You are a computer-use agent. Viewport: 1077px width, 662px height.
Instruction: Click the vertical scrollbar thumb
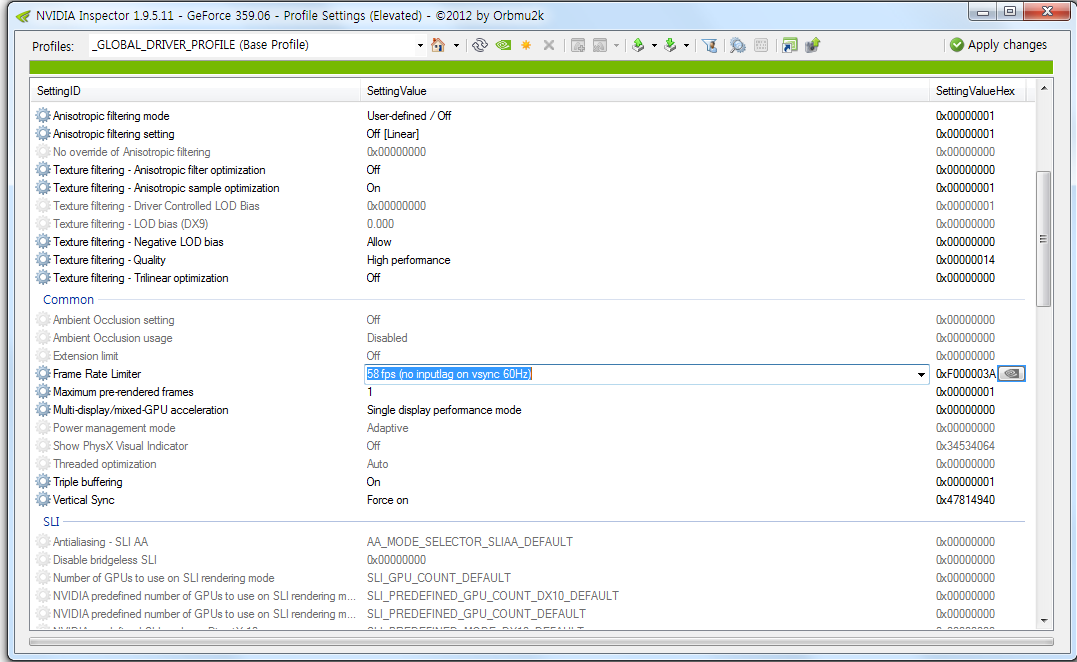(1044, 238)
